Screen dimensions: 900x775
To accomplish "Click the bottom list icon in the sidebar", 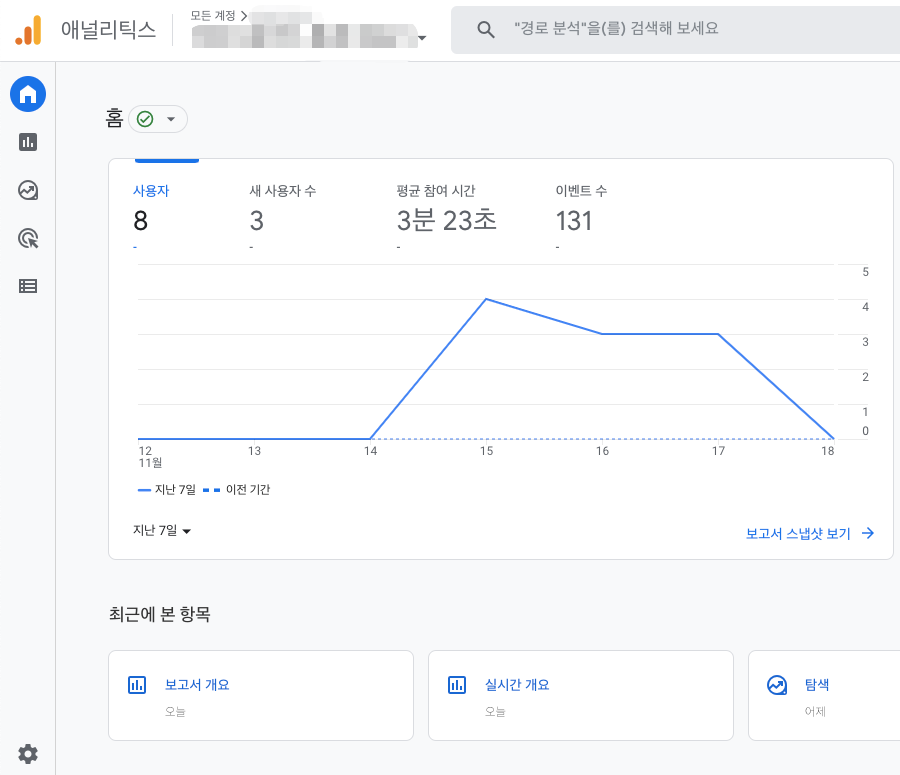I will point(27,286).
